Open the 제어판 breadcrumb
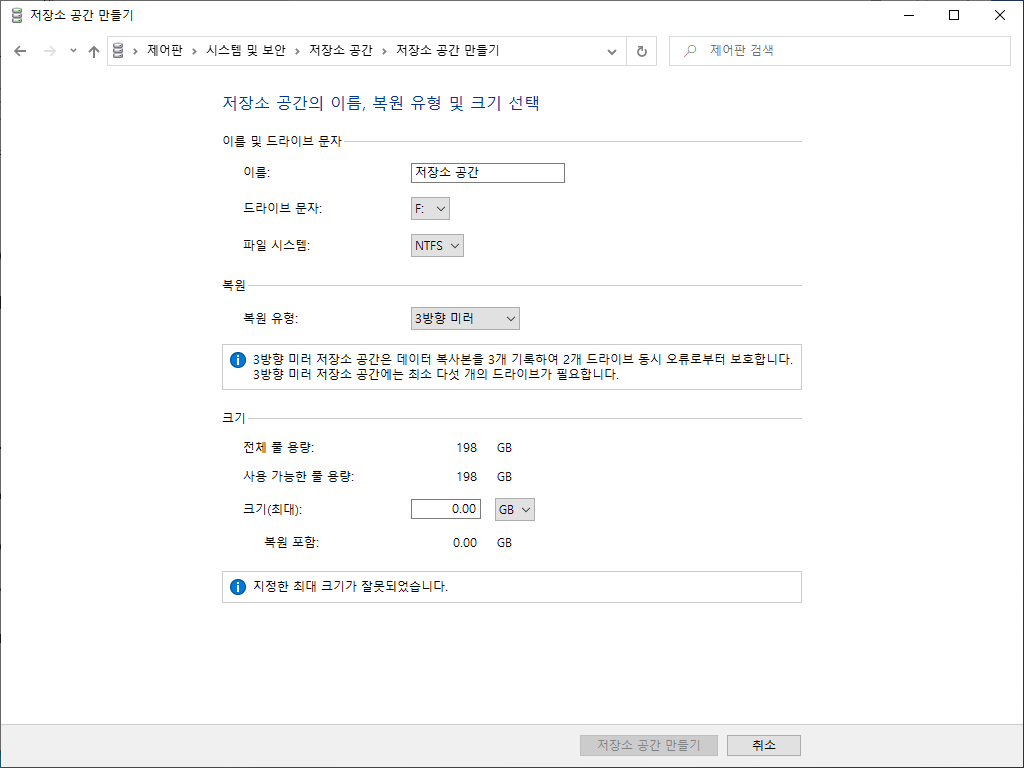The height and width of the screenshot is (768, 1024). 165,50
